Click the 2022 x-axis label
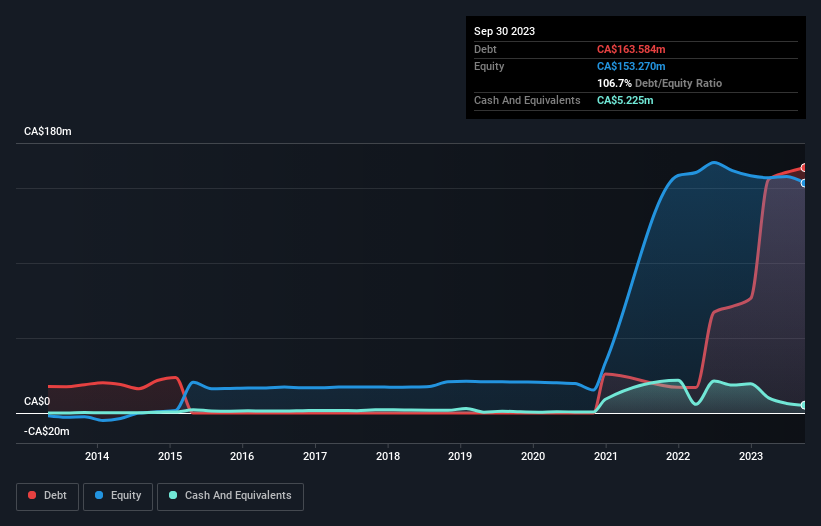Screen dimensions: 821x526 point(678,456)
